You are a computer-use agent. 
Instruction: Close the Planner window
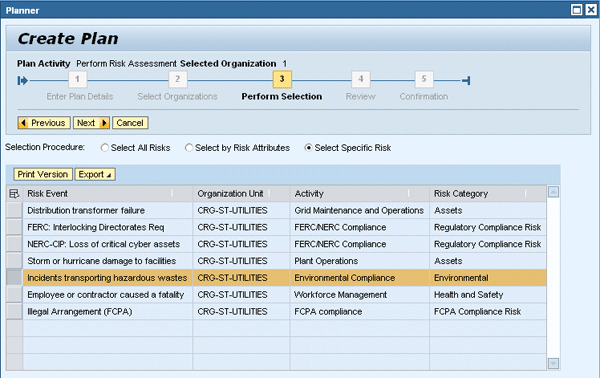591,10
